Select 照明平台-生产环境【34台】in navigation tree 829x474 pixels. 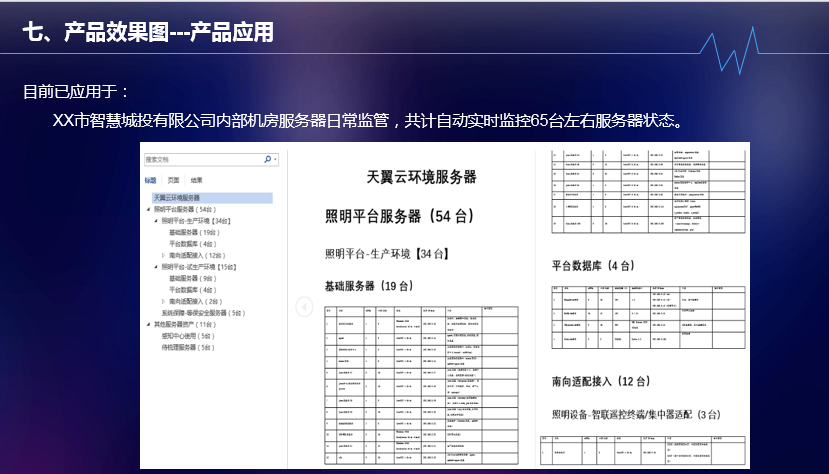point(196,221)
